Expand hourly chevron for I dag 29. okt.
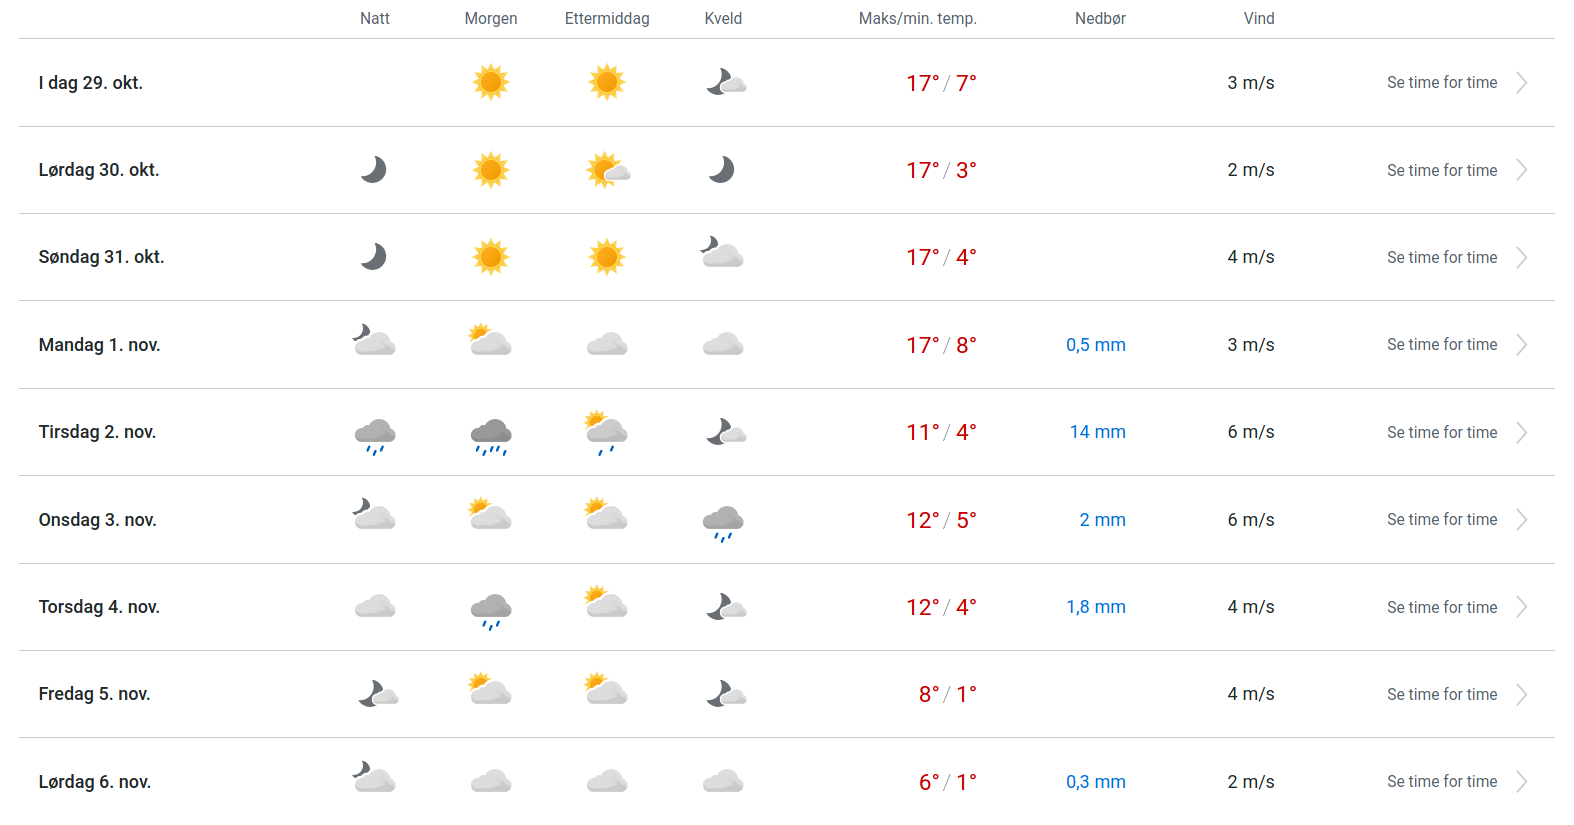 pos(1522,83)
